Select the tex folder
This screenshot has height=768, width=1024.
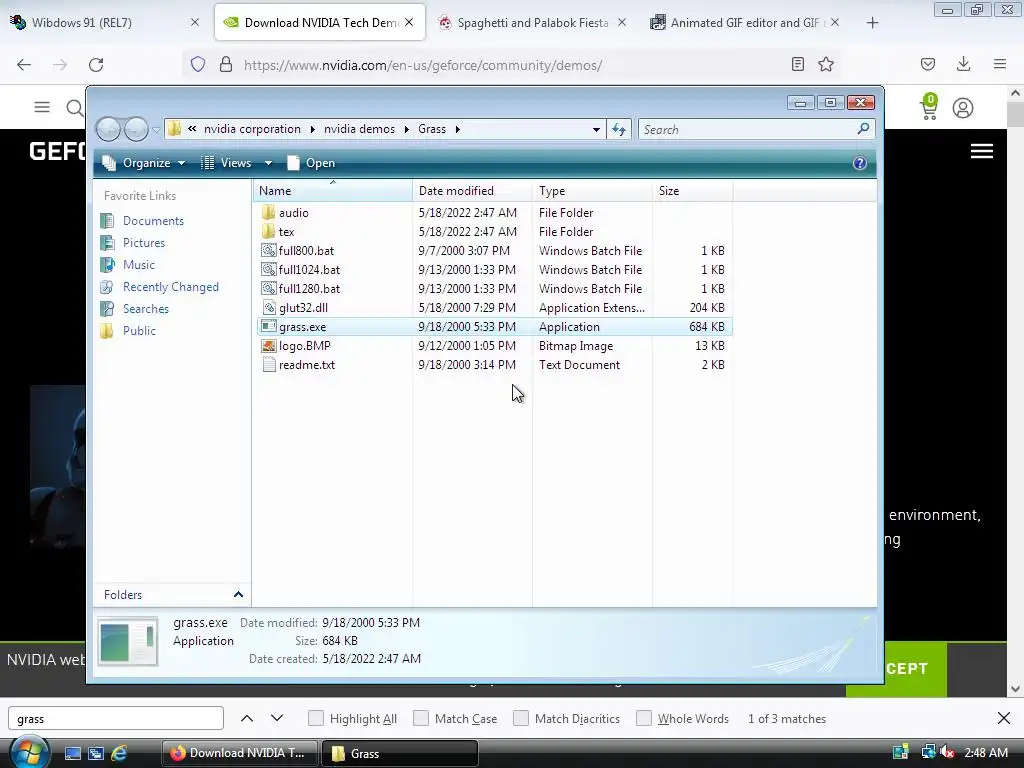click(x=494, y=232)
